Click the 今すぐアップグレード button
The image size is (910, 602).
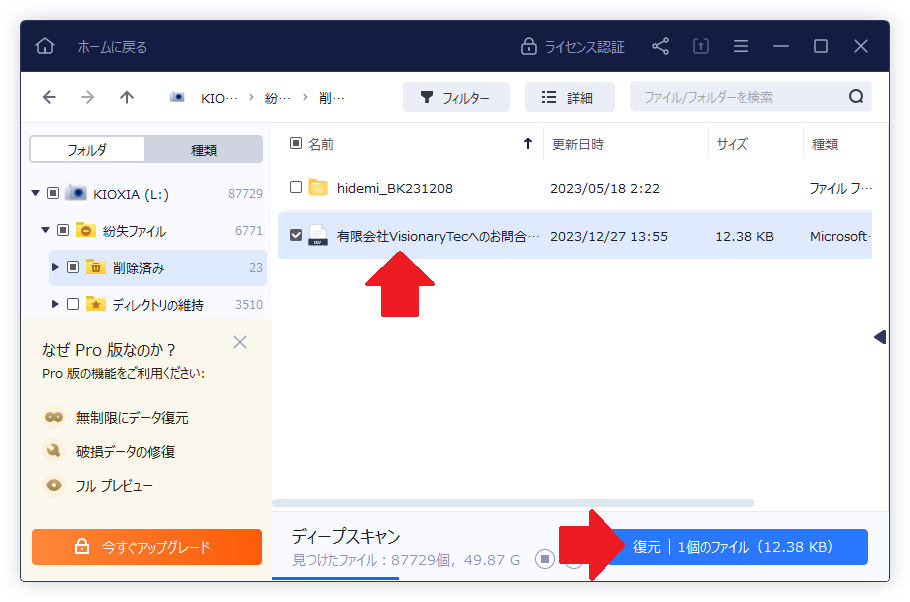pos(147,547)
